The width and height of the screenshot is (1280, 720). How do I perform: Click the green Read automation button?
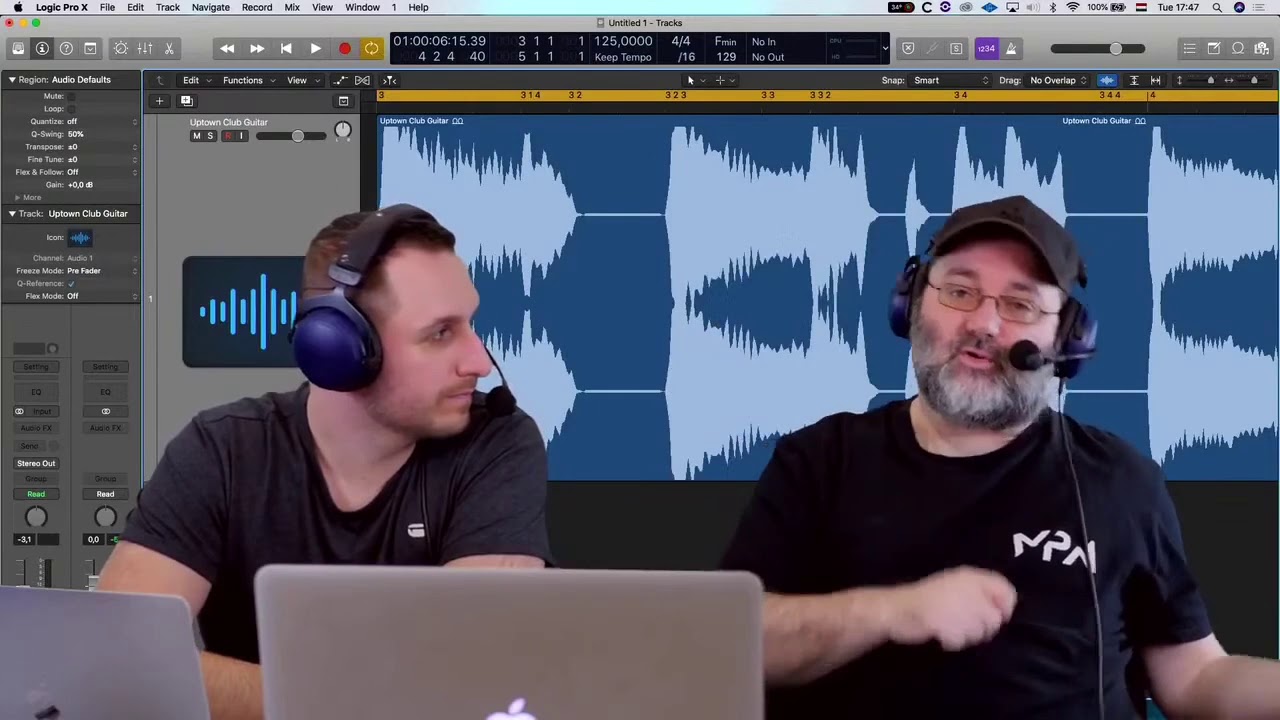coord(36,494)
